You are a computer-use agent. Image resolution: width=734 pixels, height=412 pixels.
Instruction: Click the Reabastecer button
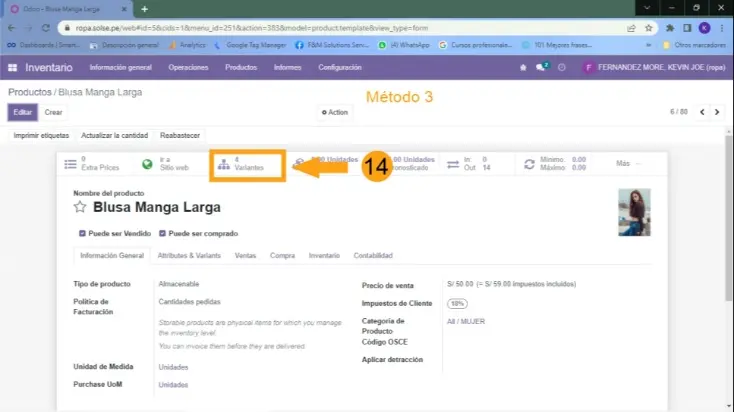(181, 135)
